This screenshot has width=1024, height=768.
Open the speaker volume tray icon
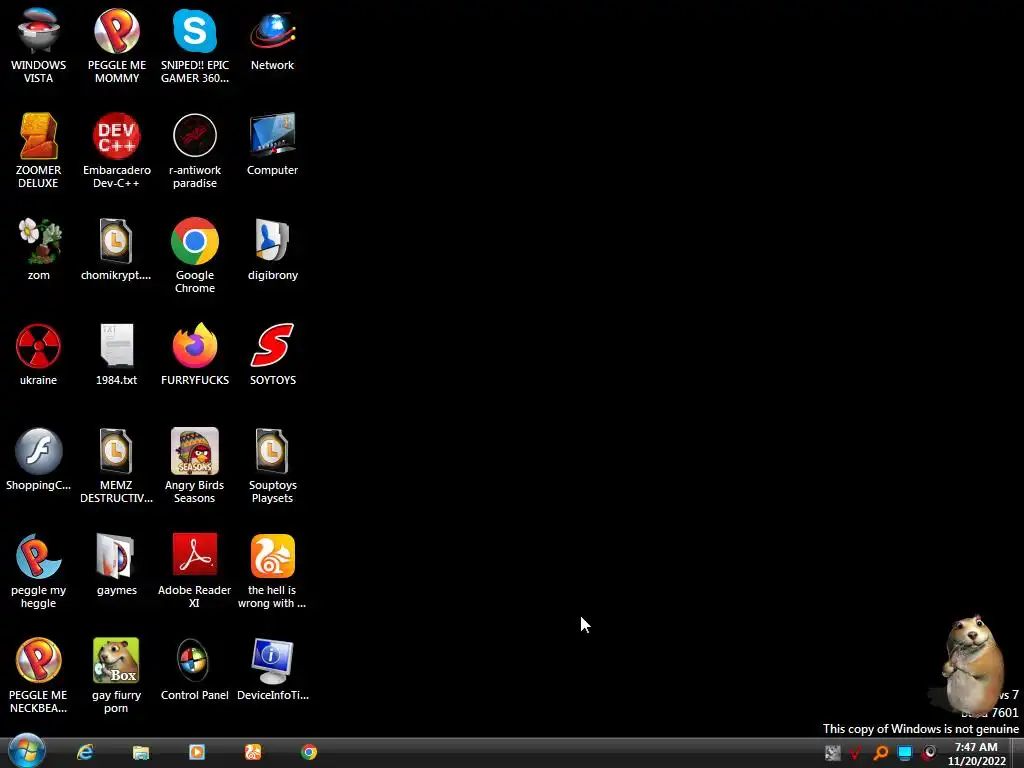coord(929,753)
